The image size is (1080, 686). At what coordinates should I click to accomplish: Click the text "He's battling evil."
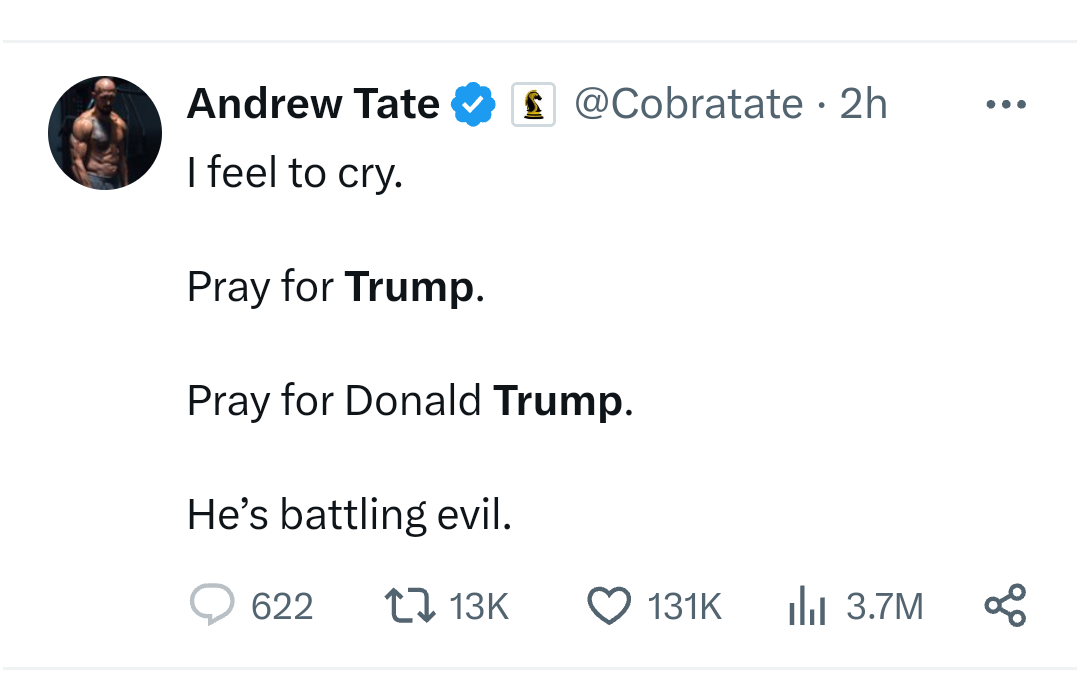349,515
